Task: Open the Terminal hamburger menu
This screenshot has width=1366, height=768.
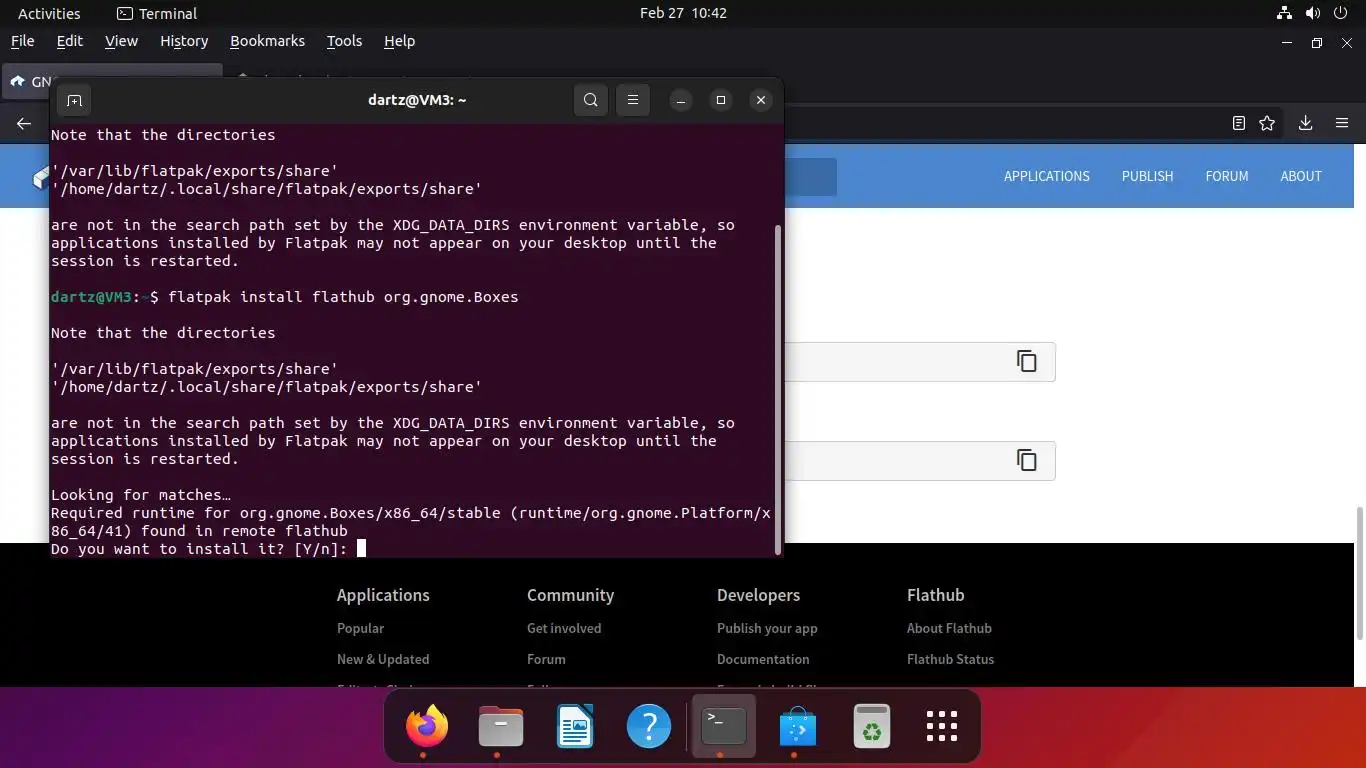Action: 633,100
